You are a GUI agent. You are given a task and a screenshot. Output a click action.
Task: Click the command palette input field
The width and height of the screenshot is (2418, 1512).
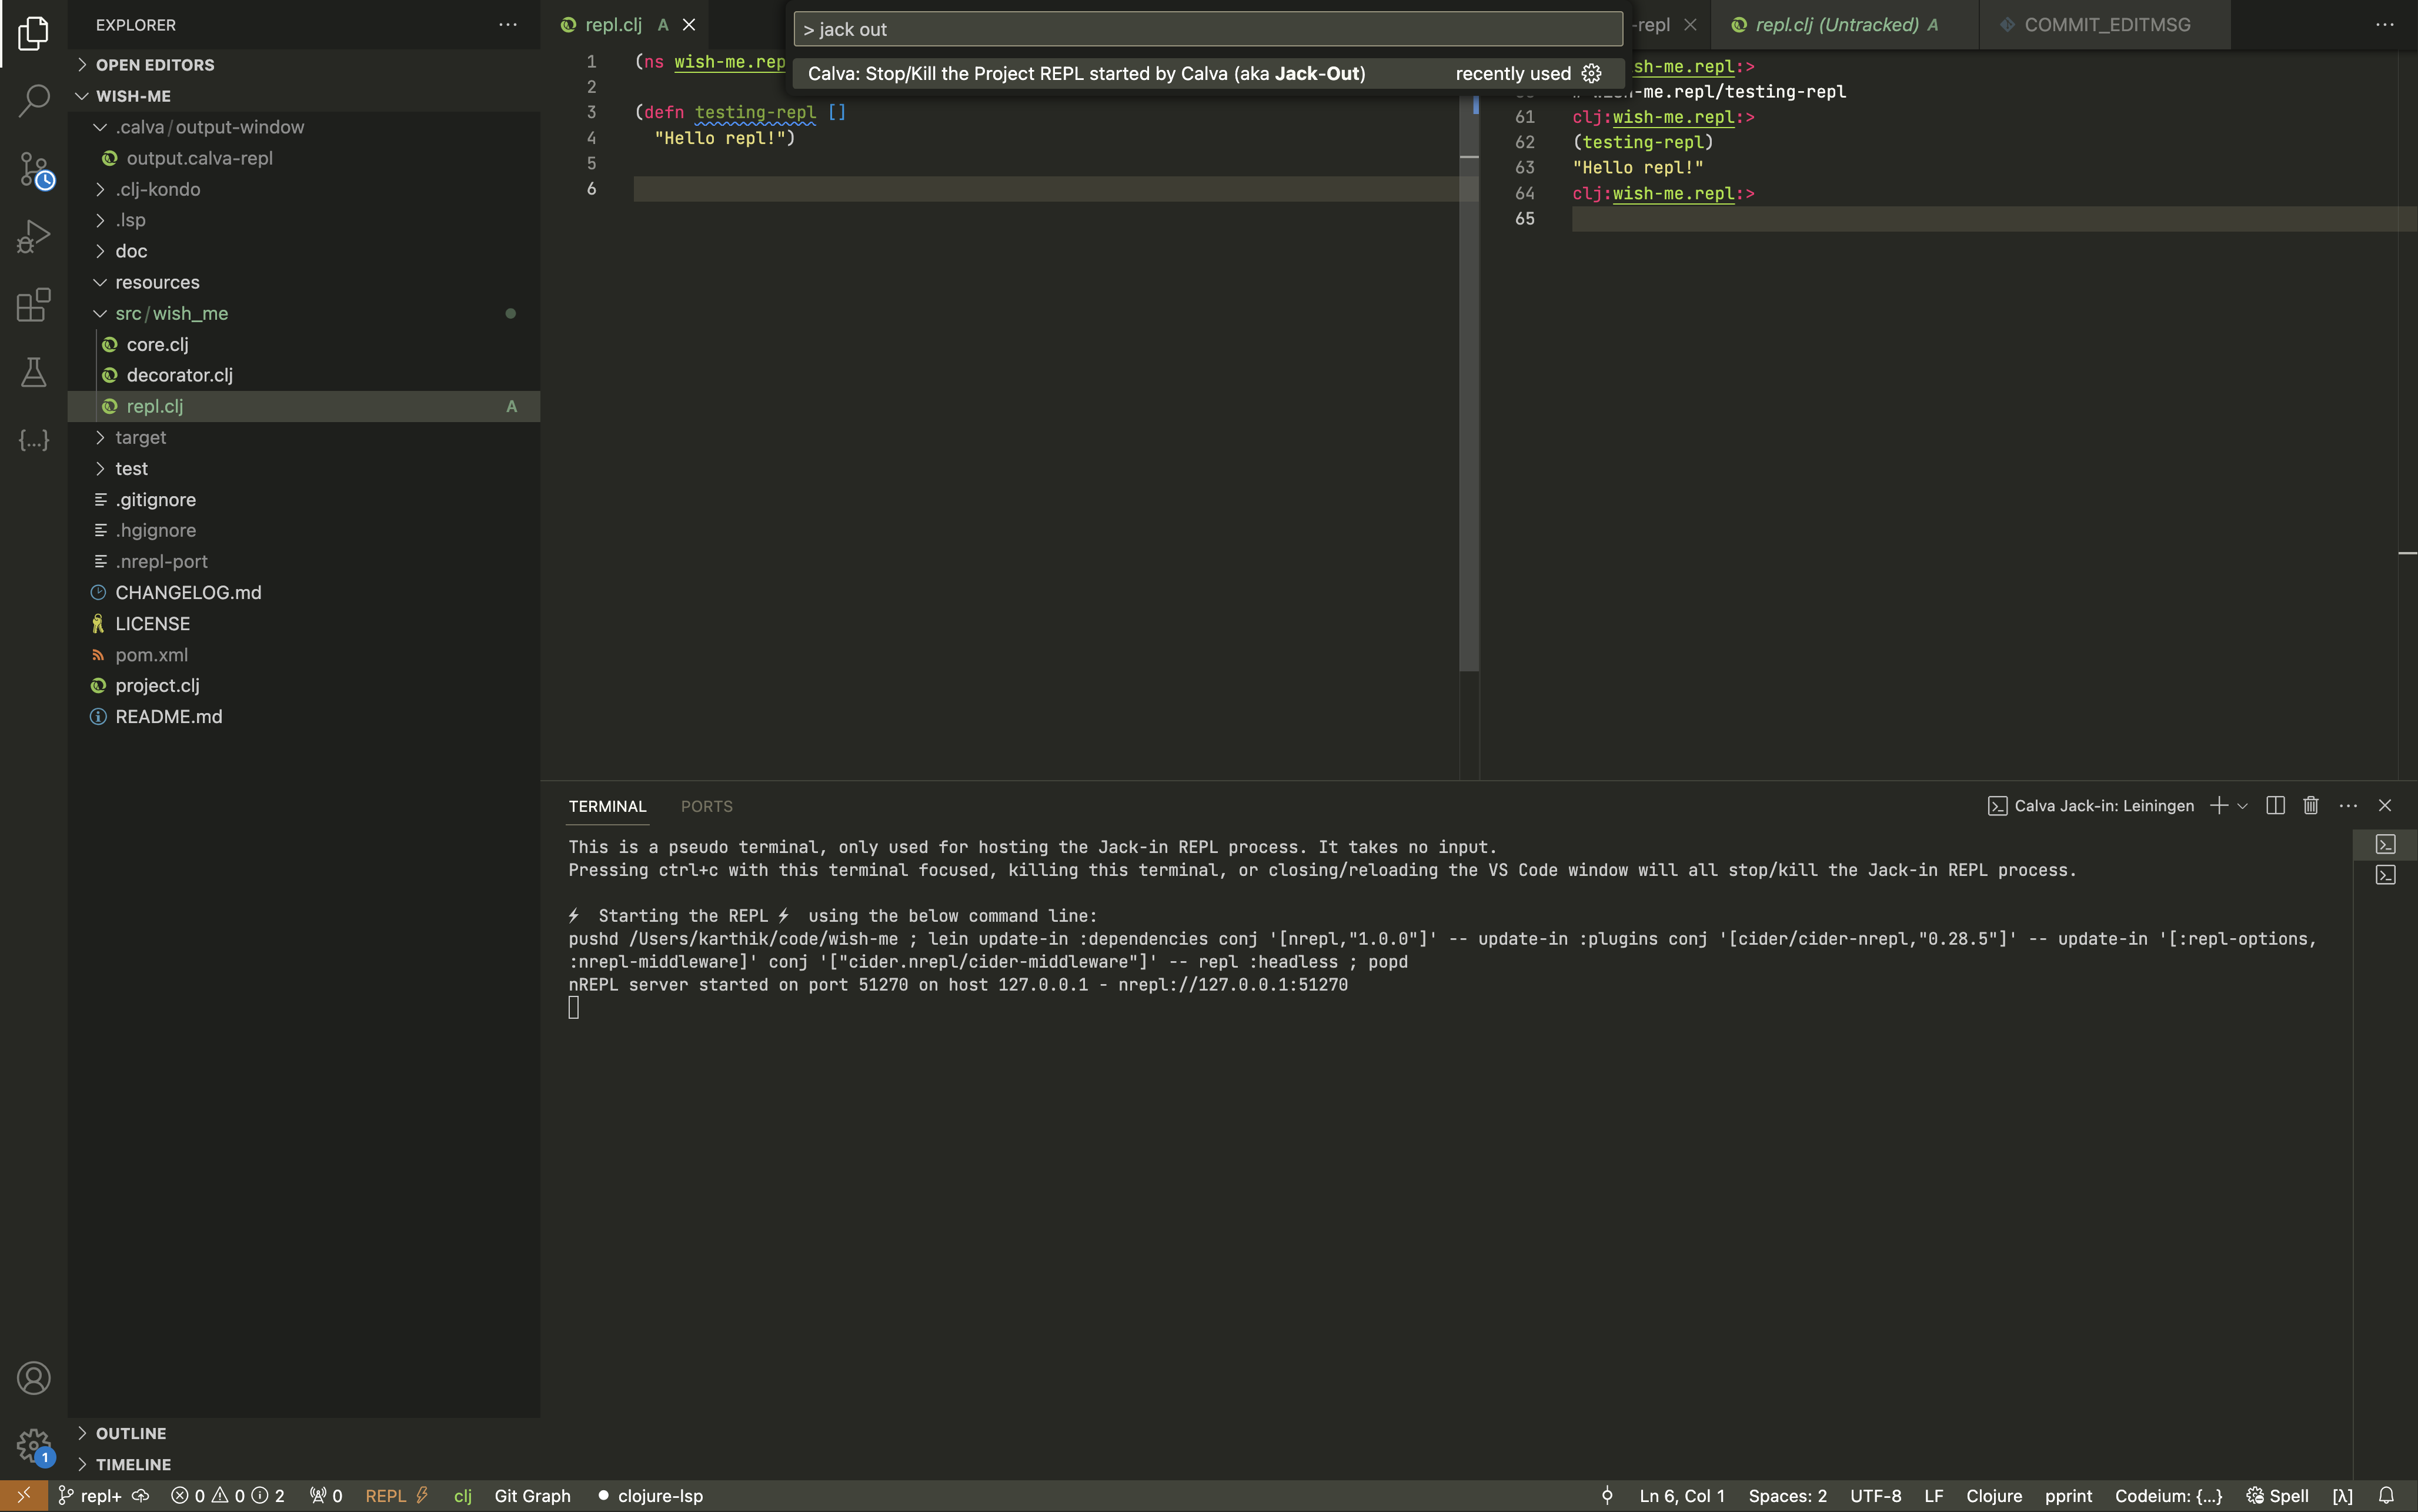1208,29
